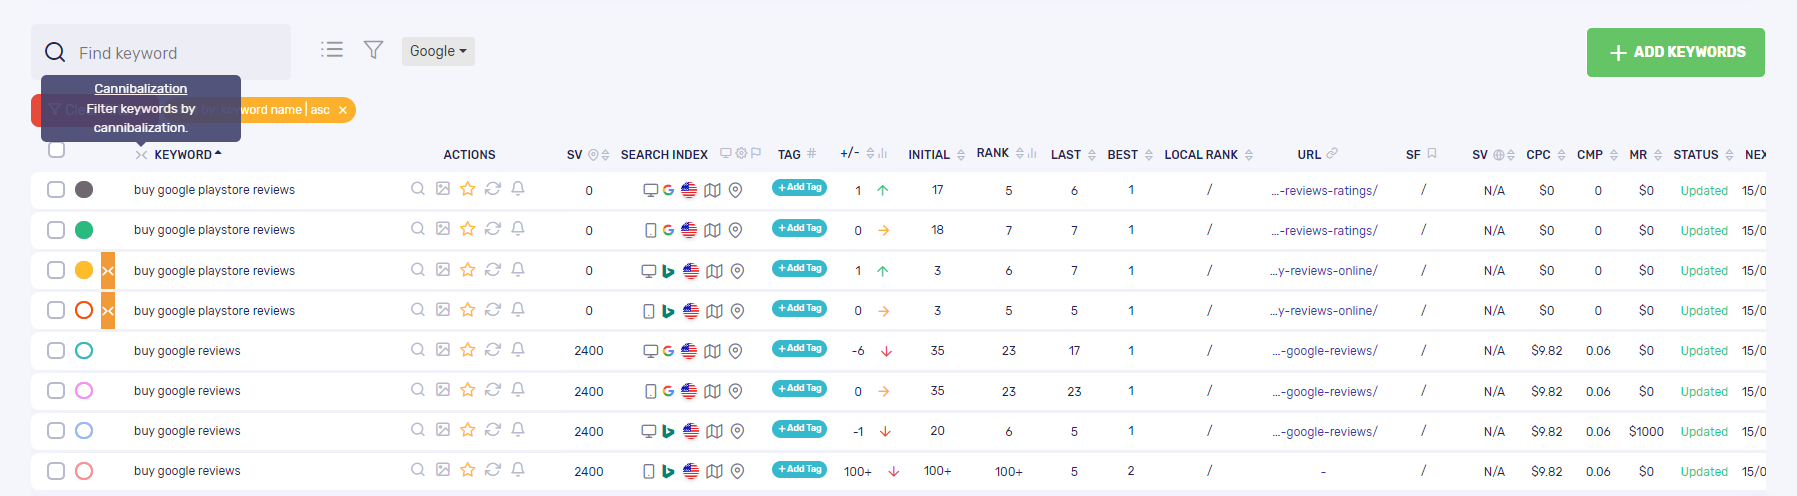Click the magnifier action icon in last row
The height and width of the screenshot is (496, 1797).
[418, 470]
